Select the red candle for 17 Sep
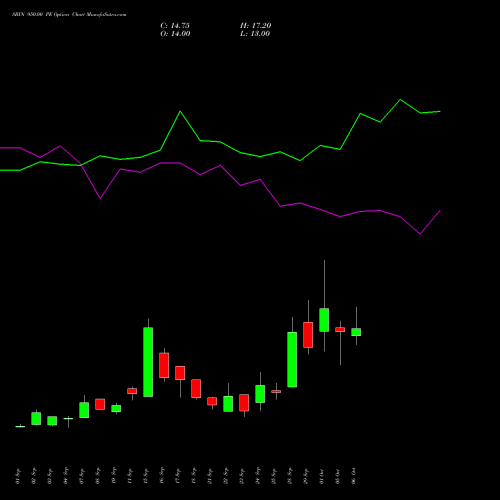Screen dimensions: 500x500 coord(180,373)
